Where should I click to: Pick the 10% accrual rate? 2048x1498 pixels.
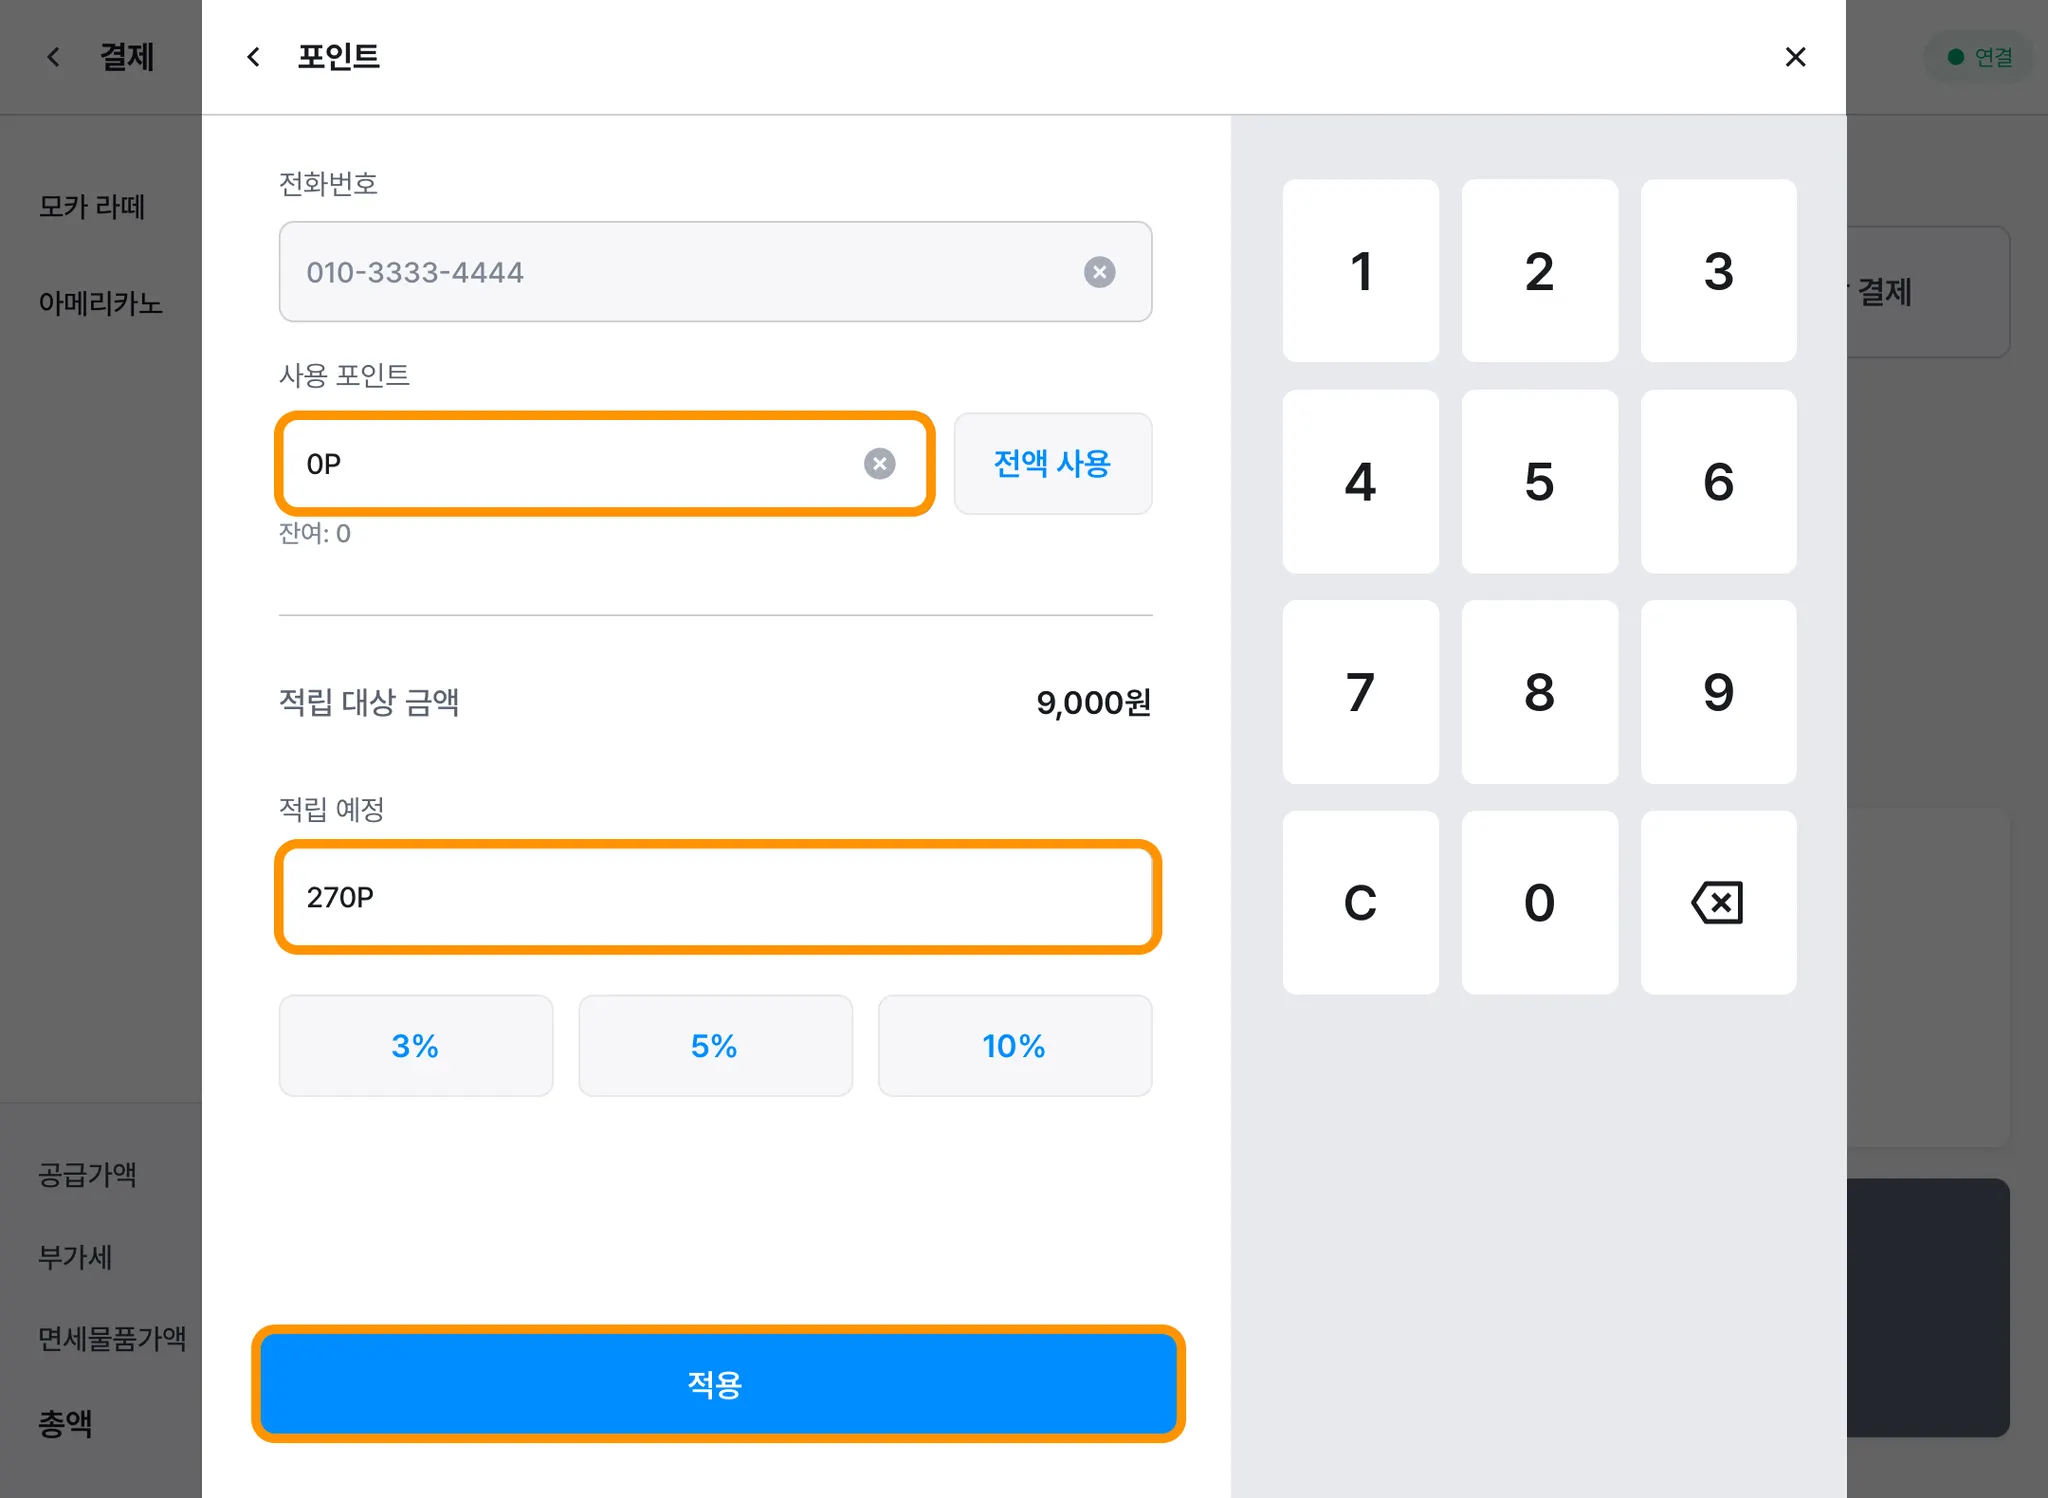coord(1014,1046)
